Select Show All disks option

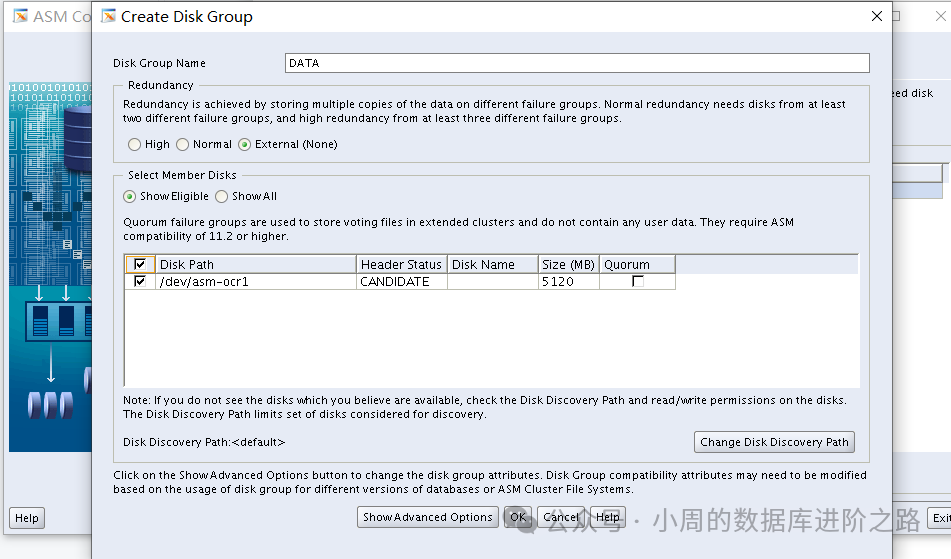[x=222, y=196]
